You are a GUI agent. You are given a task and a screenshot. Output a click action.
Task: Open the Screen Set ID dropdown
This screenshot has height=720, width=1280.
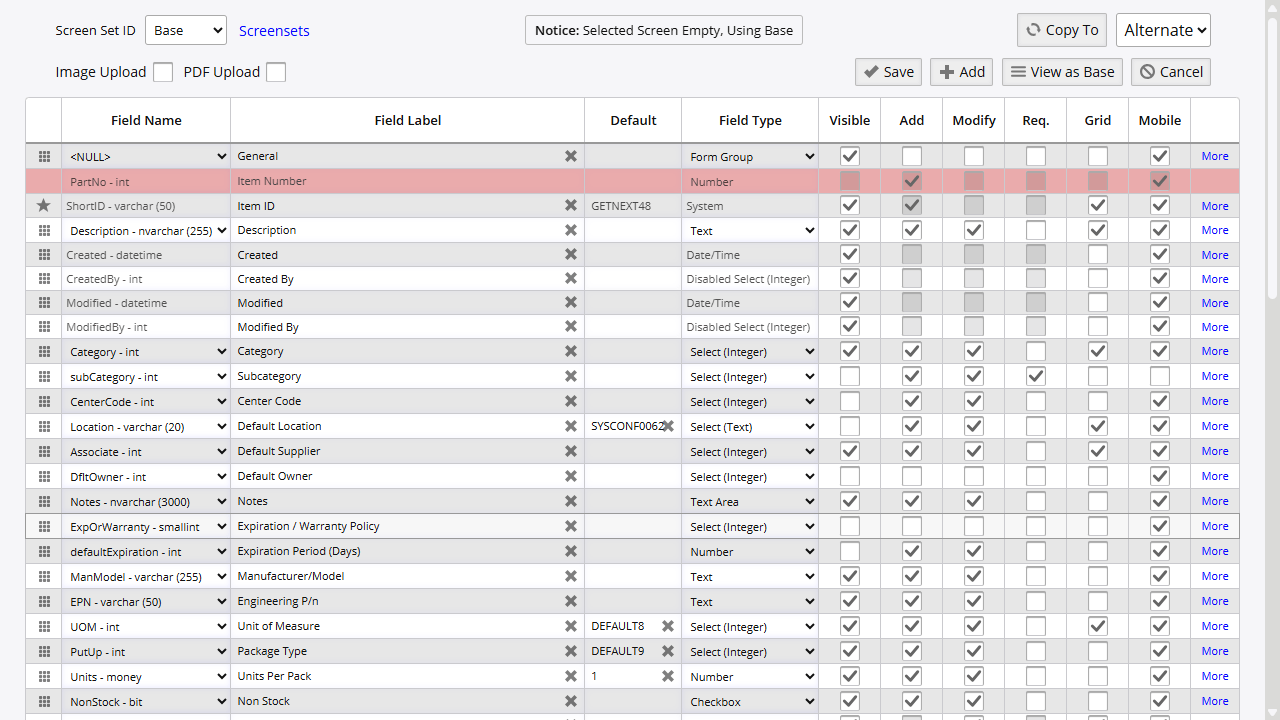click(x=186, y=31)
